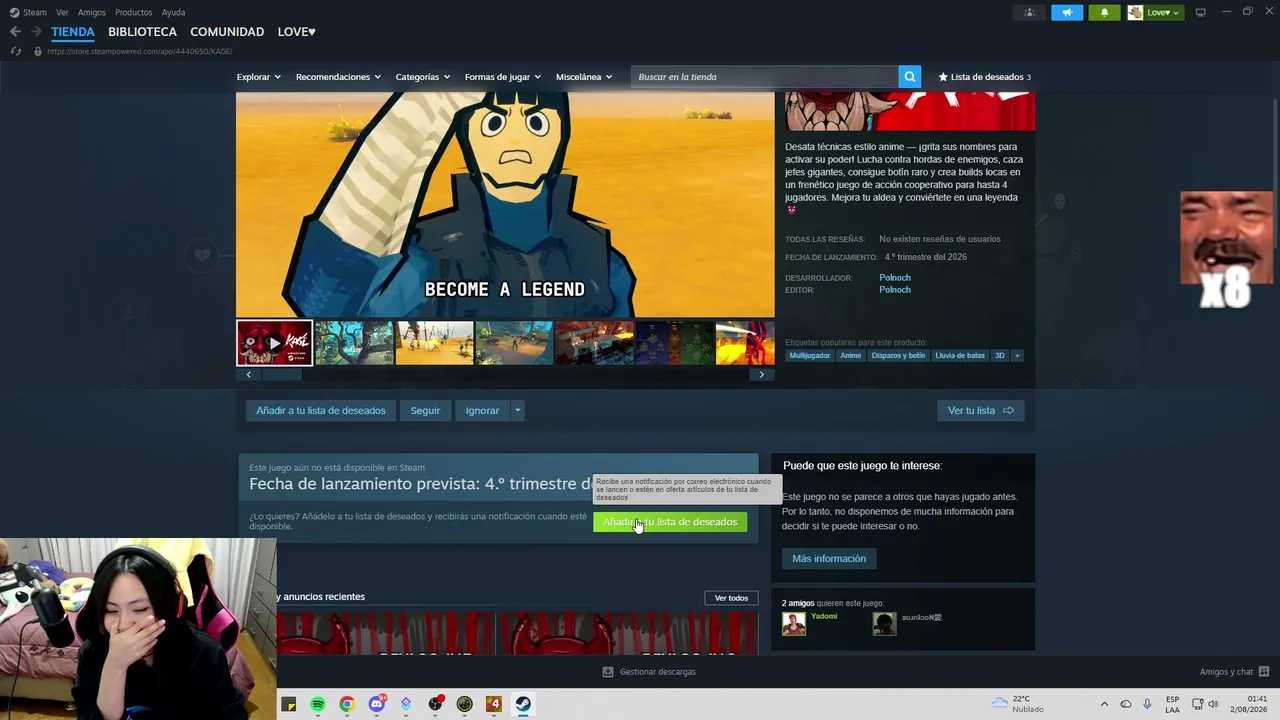Select the Anime tag
This screenshot has height=720, width=1280.
coord(851,356)
